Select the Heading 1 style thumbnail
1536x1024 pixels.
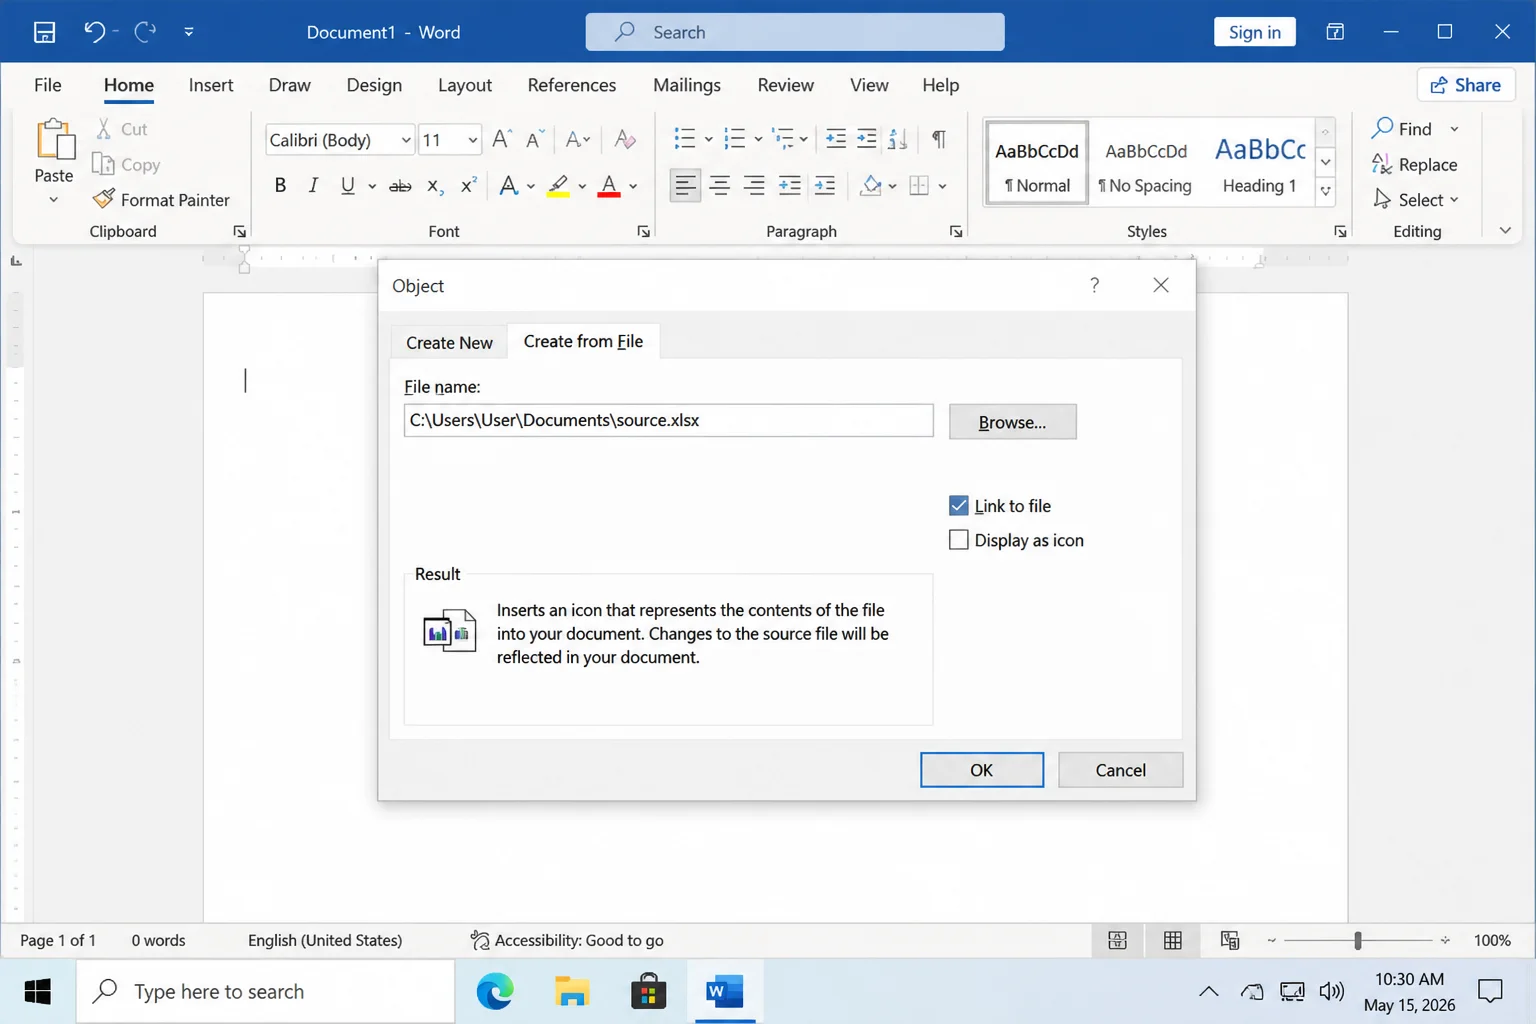[x=1260, y=163]
